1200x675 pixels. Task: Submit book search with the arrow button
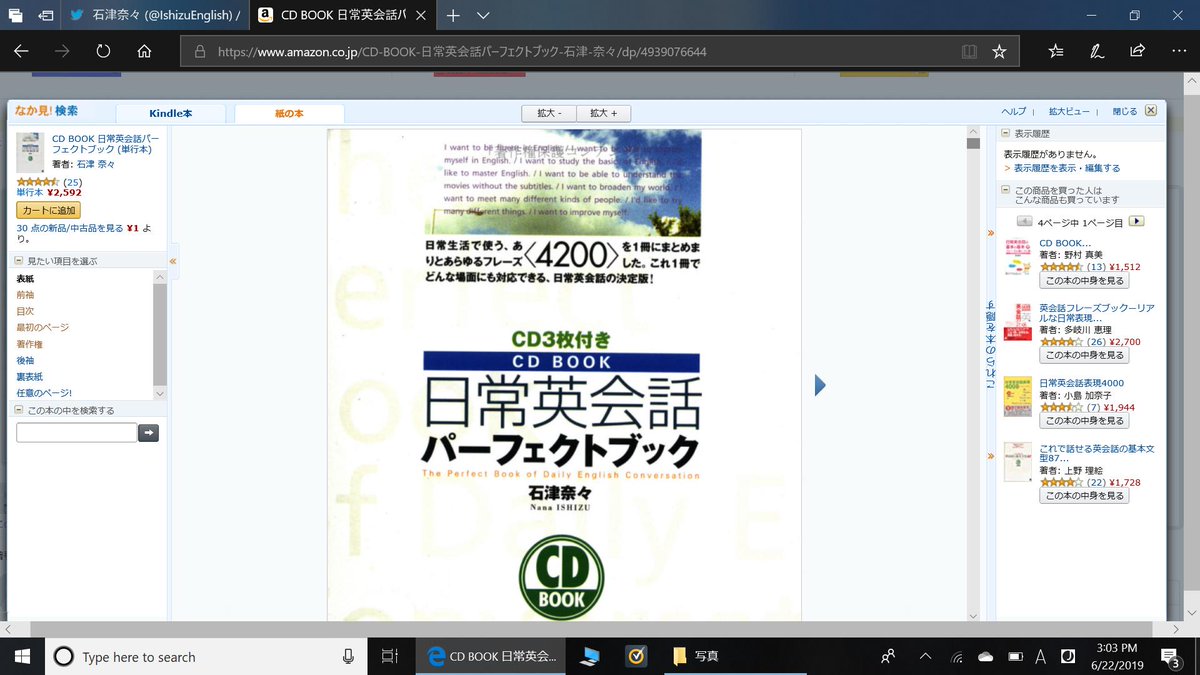(x=148, y=433)
